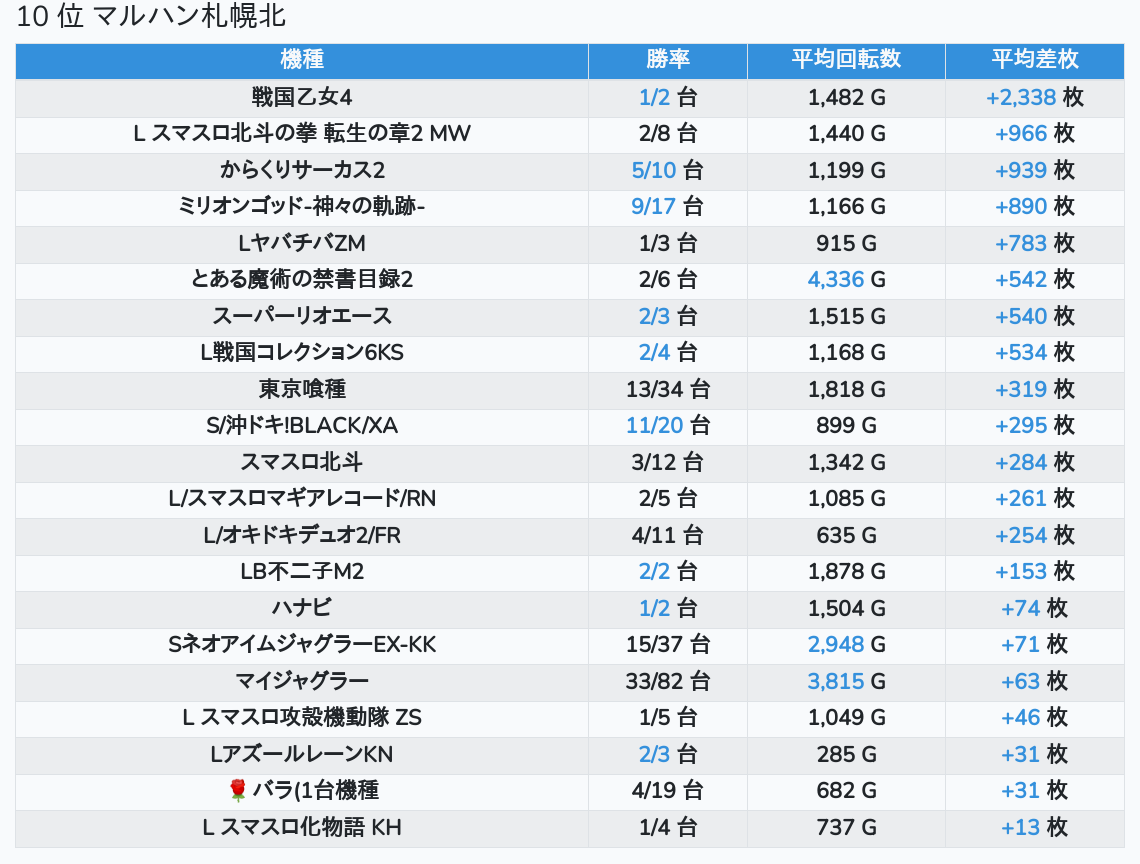The width and height of the screenshot is (1140, 864).
Task: Select the ハナビ machine name
Action: tap(302, 608)
